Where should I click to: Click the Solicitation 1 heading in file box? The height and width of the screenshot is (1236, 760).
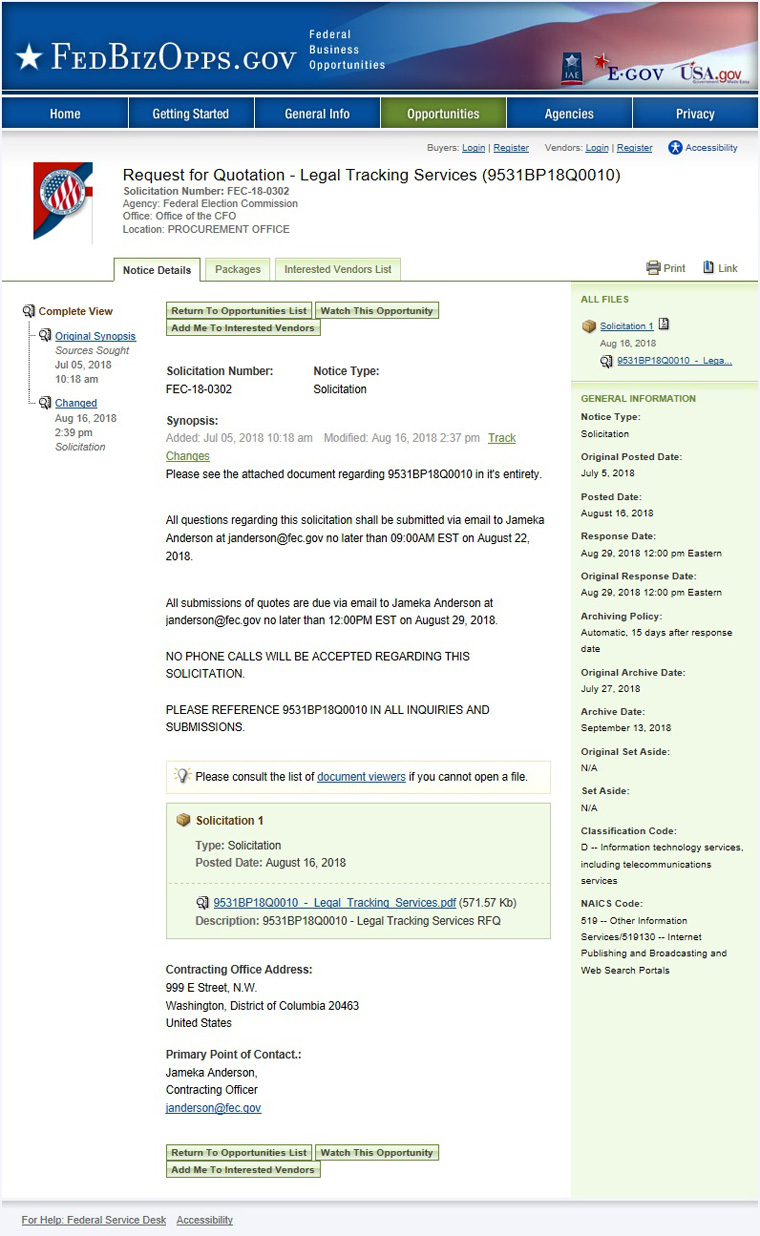pos(230,820)
